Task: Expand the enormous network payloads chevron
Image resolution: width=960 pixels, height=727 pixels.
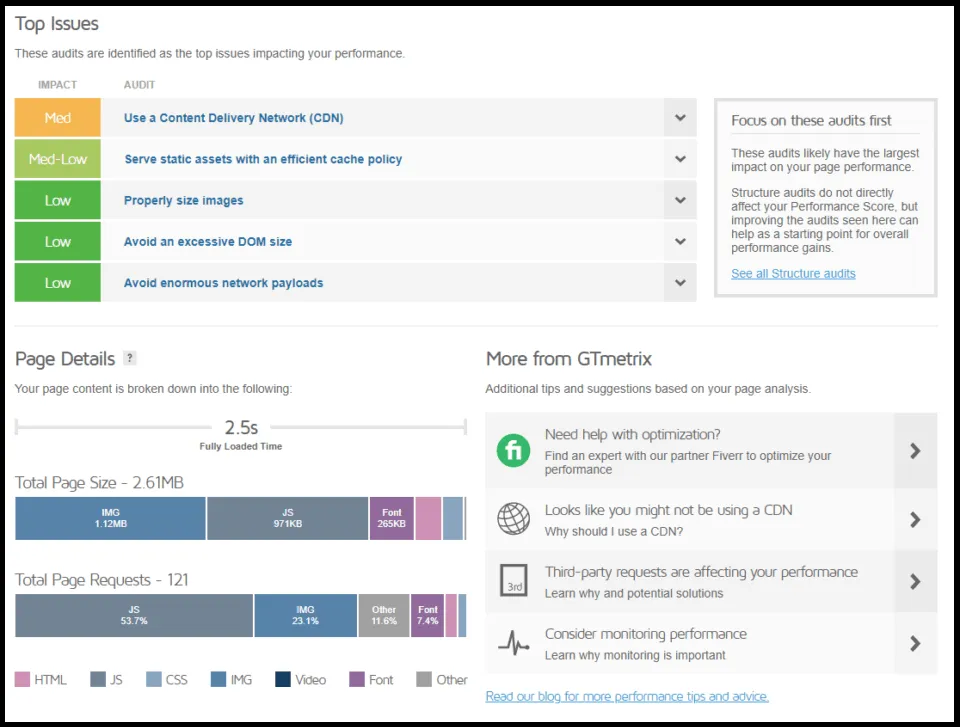Action: coord(680,282)
